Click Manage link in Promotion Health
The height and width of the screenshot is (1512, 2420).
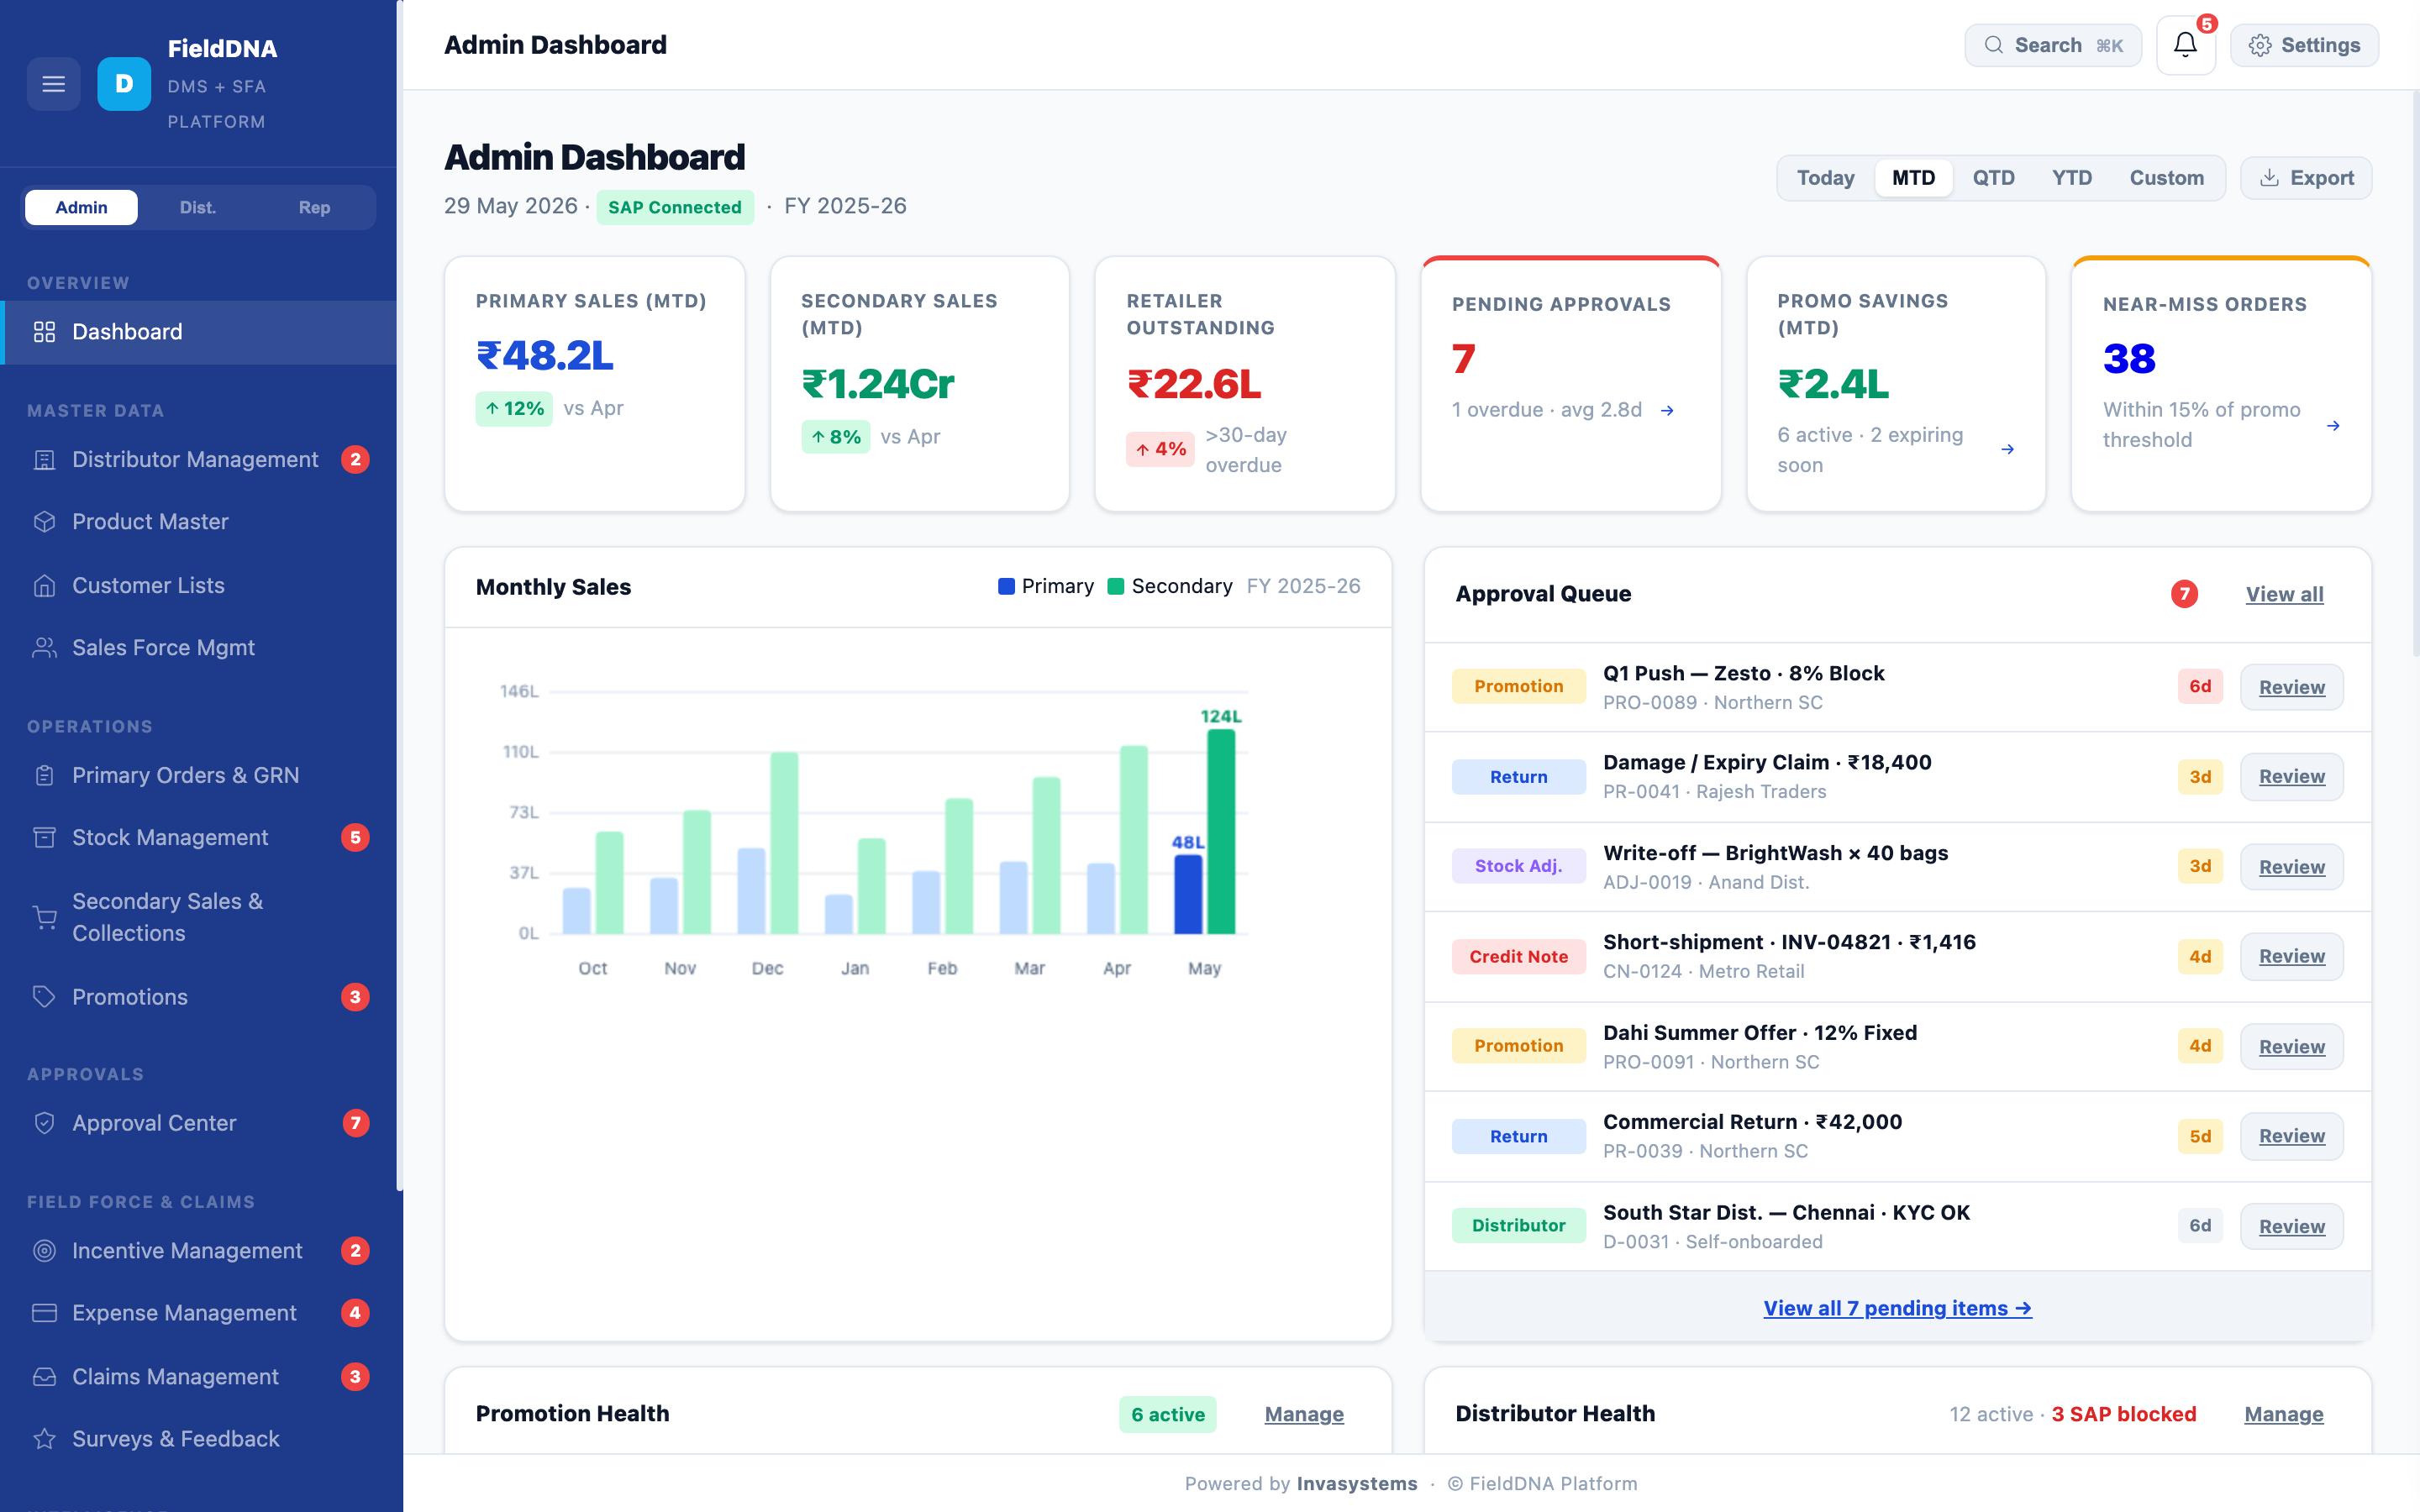1304,1414
